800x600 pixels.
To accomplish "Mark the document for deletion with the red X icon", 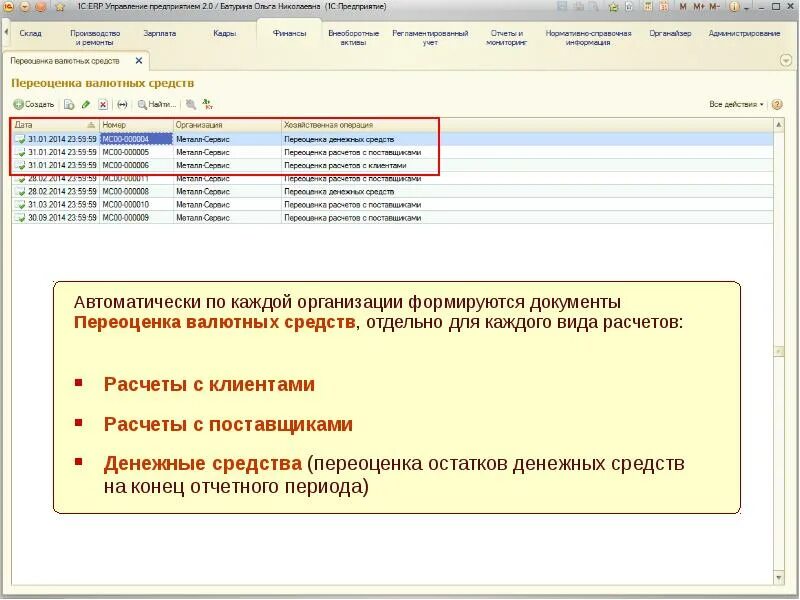I will (x=103, y=105).
